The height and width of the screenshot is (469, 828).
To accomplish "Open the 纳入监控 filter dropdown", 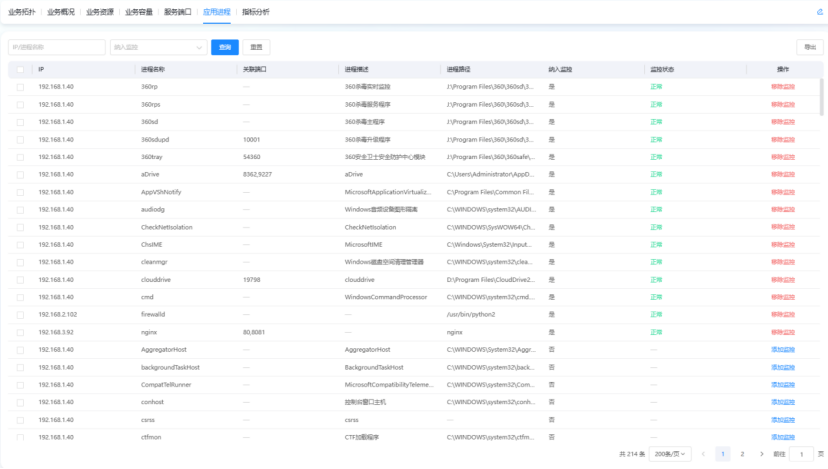I will click(158, 47).
